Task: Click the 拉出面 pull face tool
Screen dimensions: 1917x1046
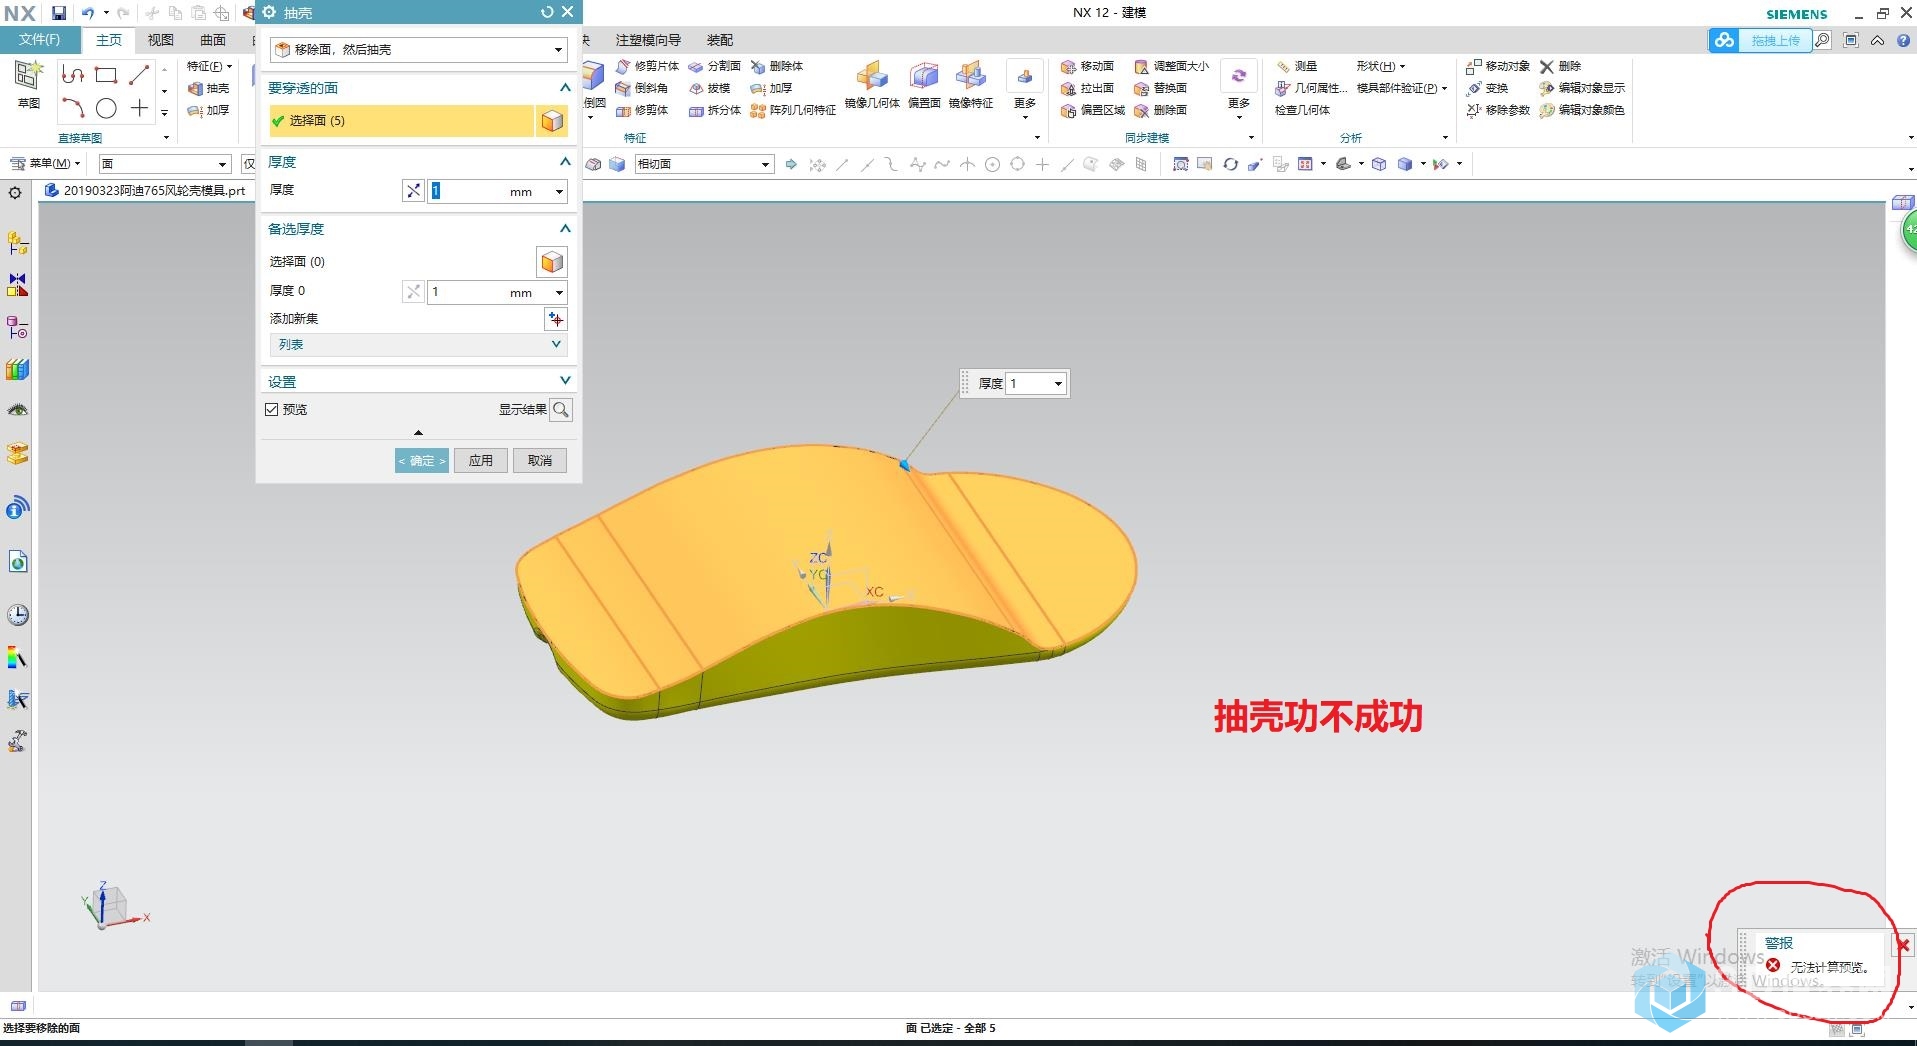Action: point(1087,88)
